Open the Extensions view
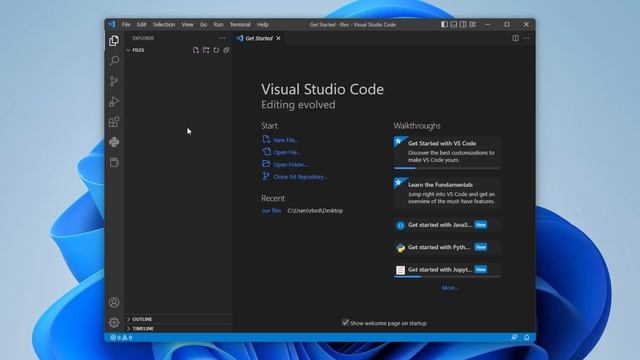 tap(114, 122)
